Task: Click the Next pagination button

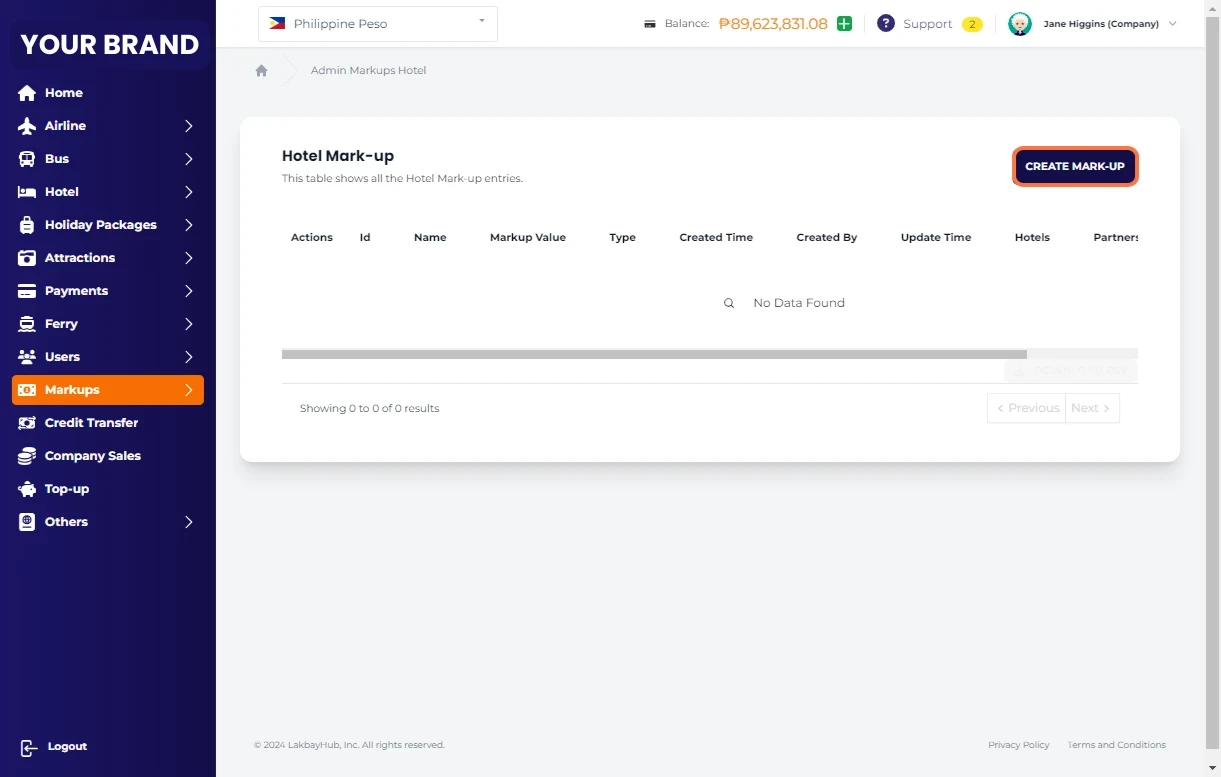Action: [x=1091, y=408]
